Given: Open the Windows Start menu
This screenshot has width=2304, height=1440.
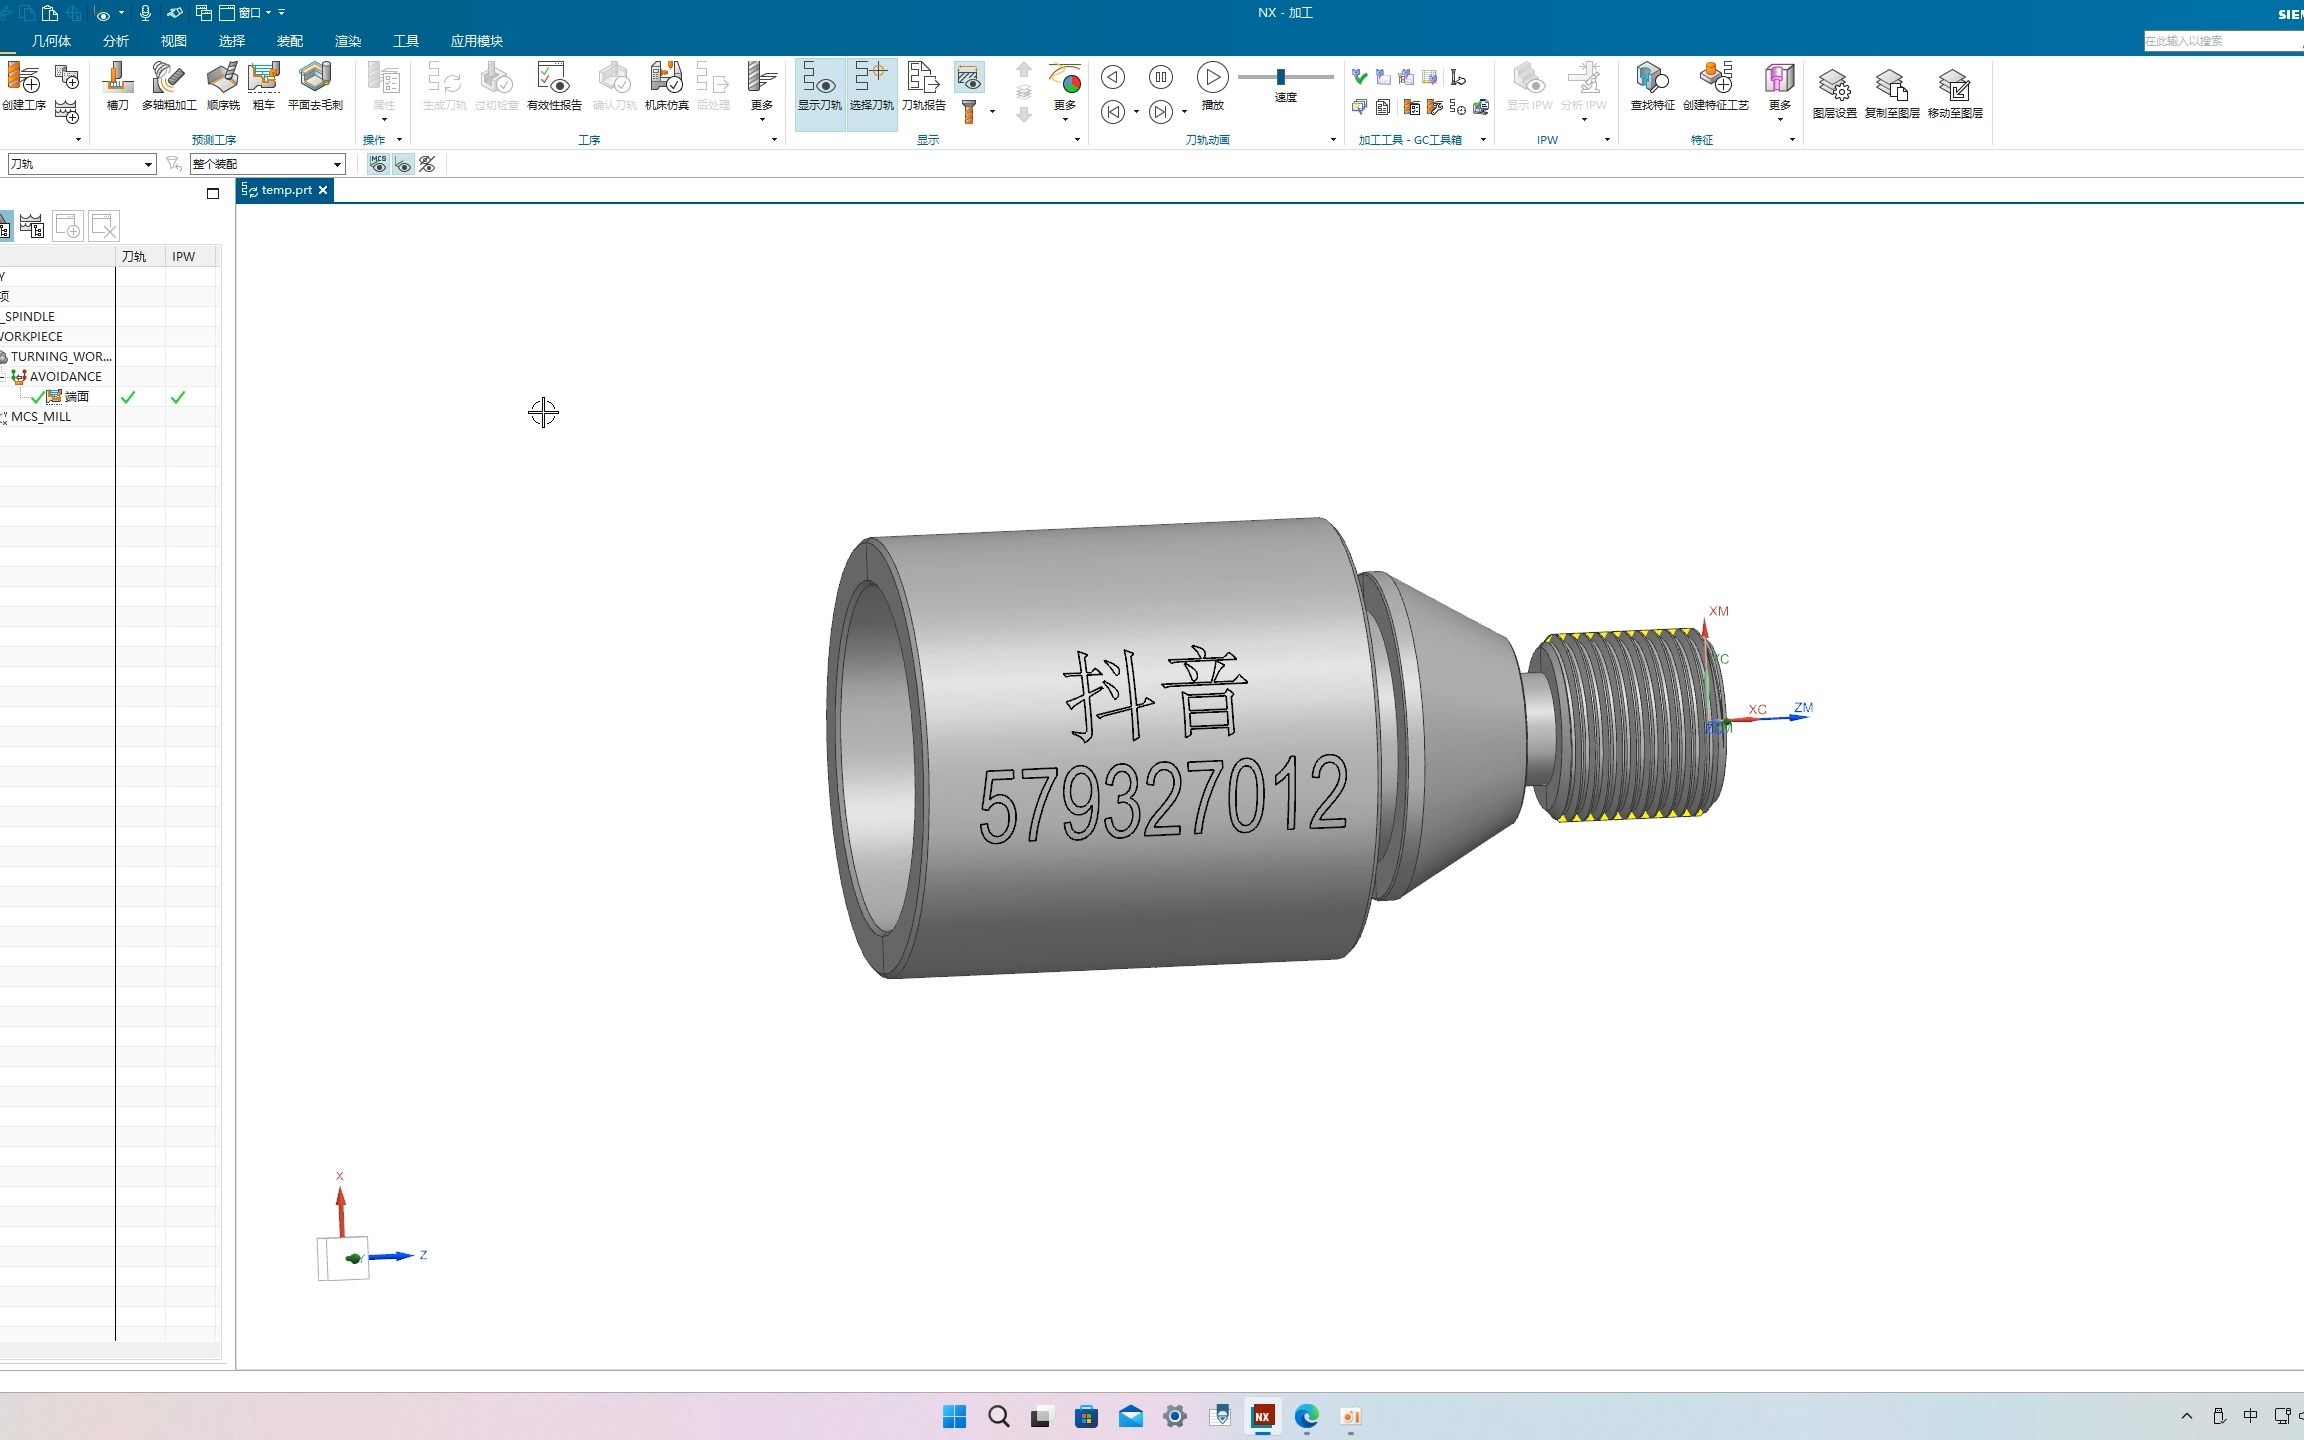Looking at the screenshot, I should point(955,1416).
